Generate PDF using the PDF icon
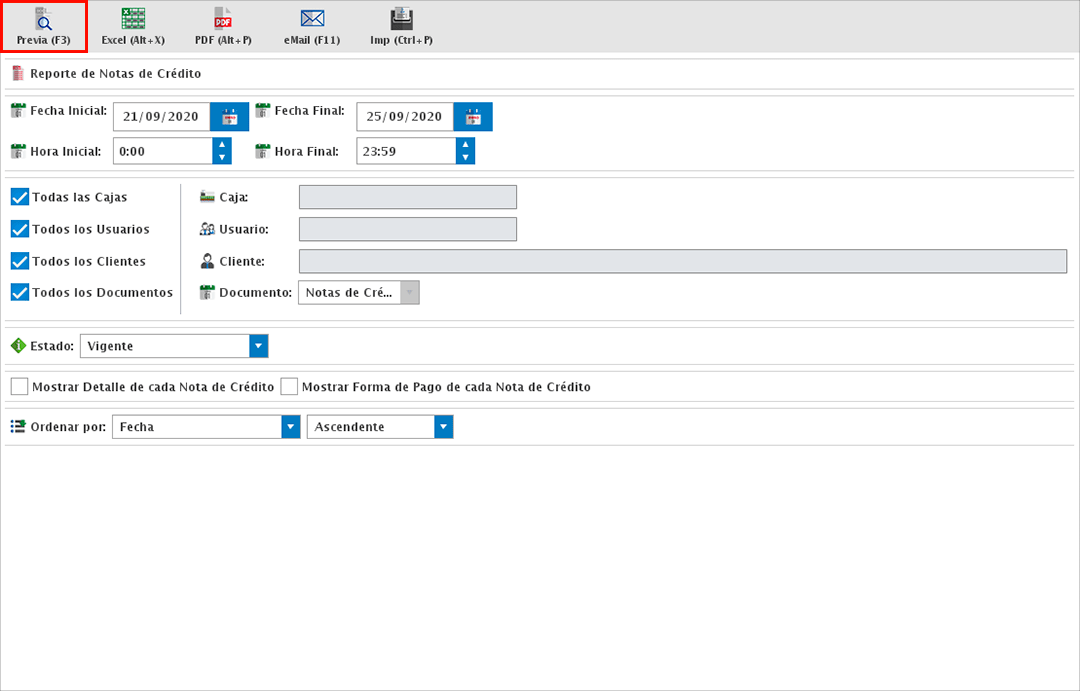The image size is (1080, 691). tap(222, 20)
